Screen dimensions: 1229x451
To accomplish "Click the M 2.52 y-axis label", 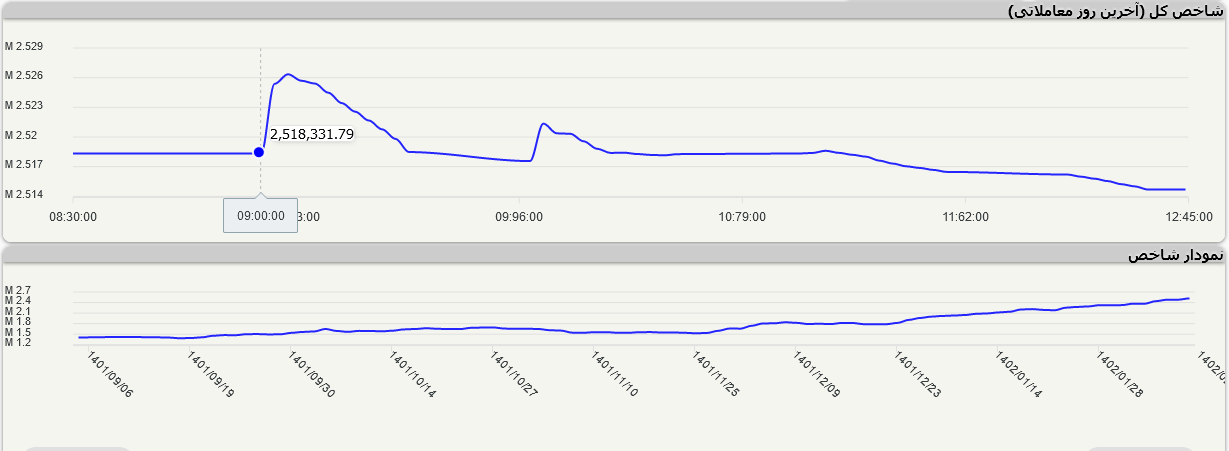I will click(21, 135).
